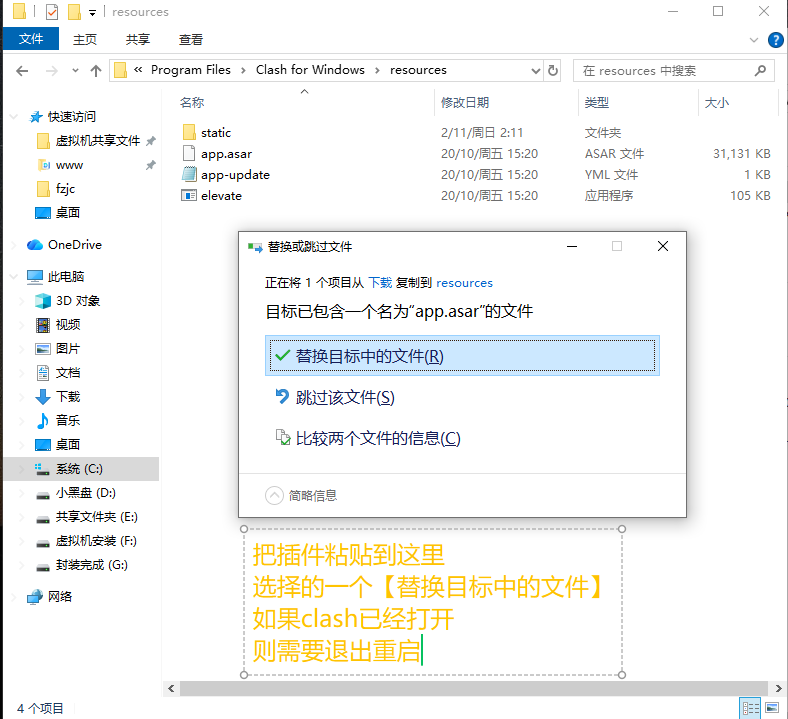Select the elevate application file
788x719 pixels.
(x=221, y=196)
